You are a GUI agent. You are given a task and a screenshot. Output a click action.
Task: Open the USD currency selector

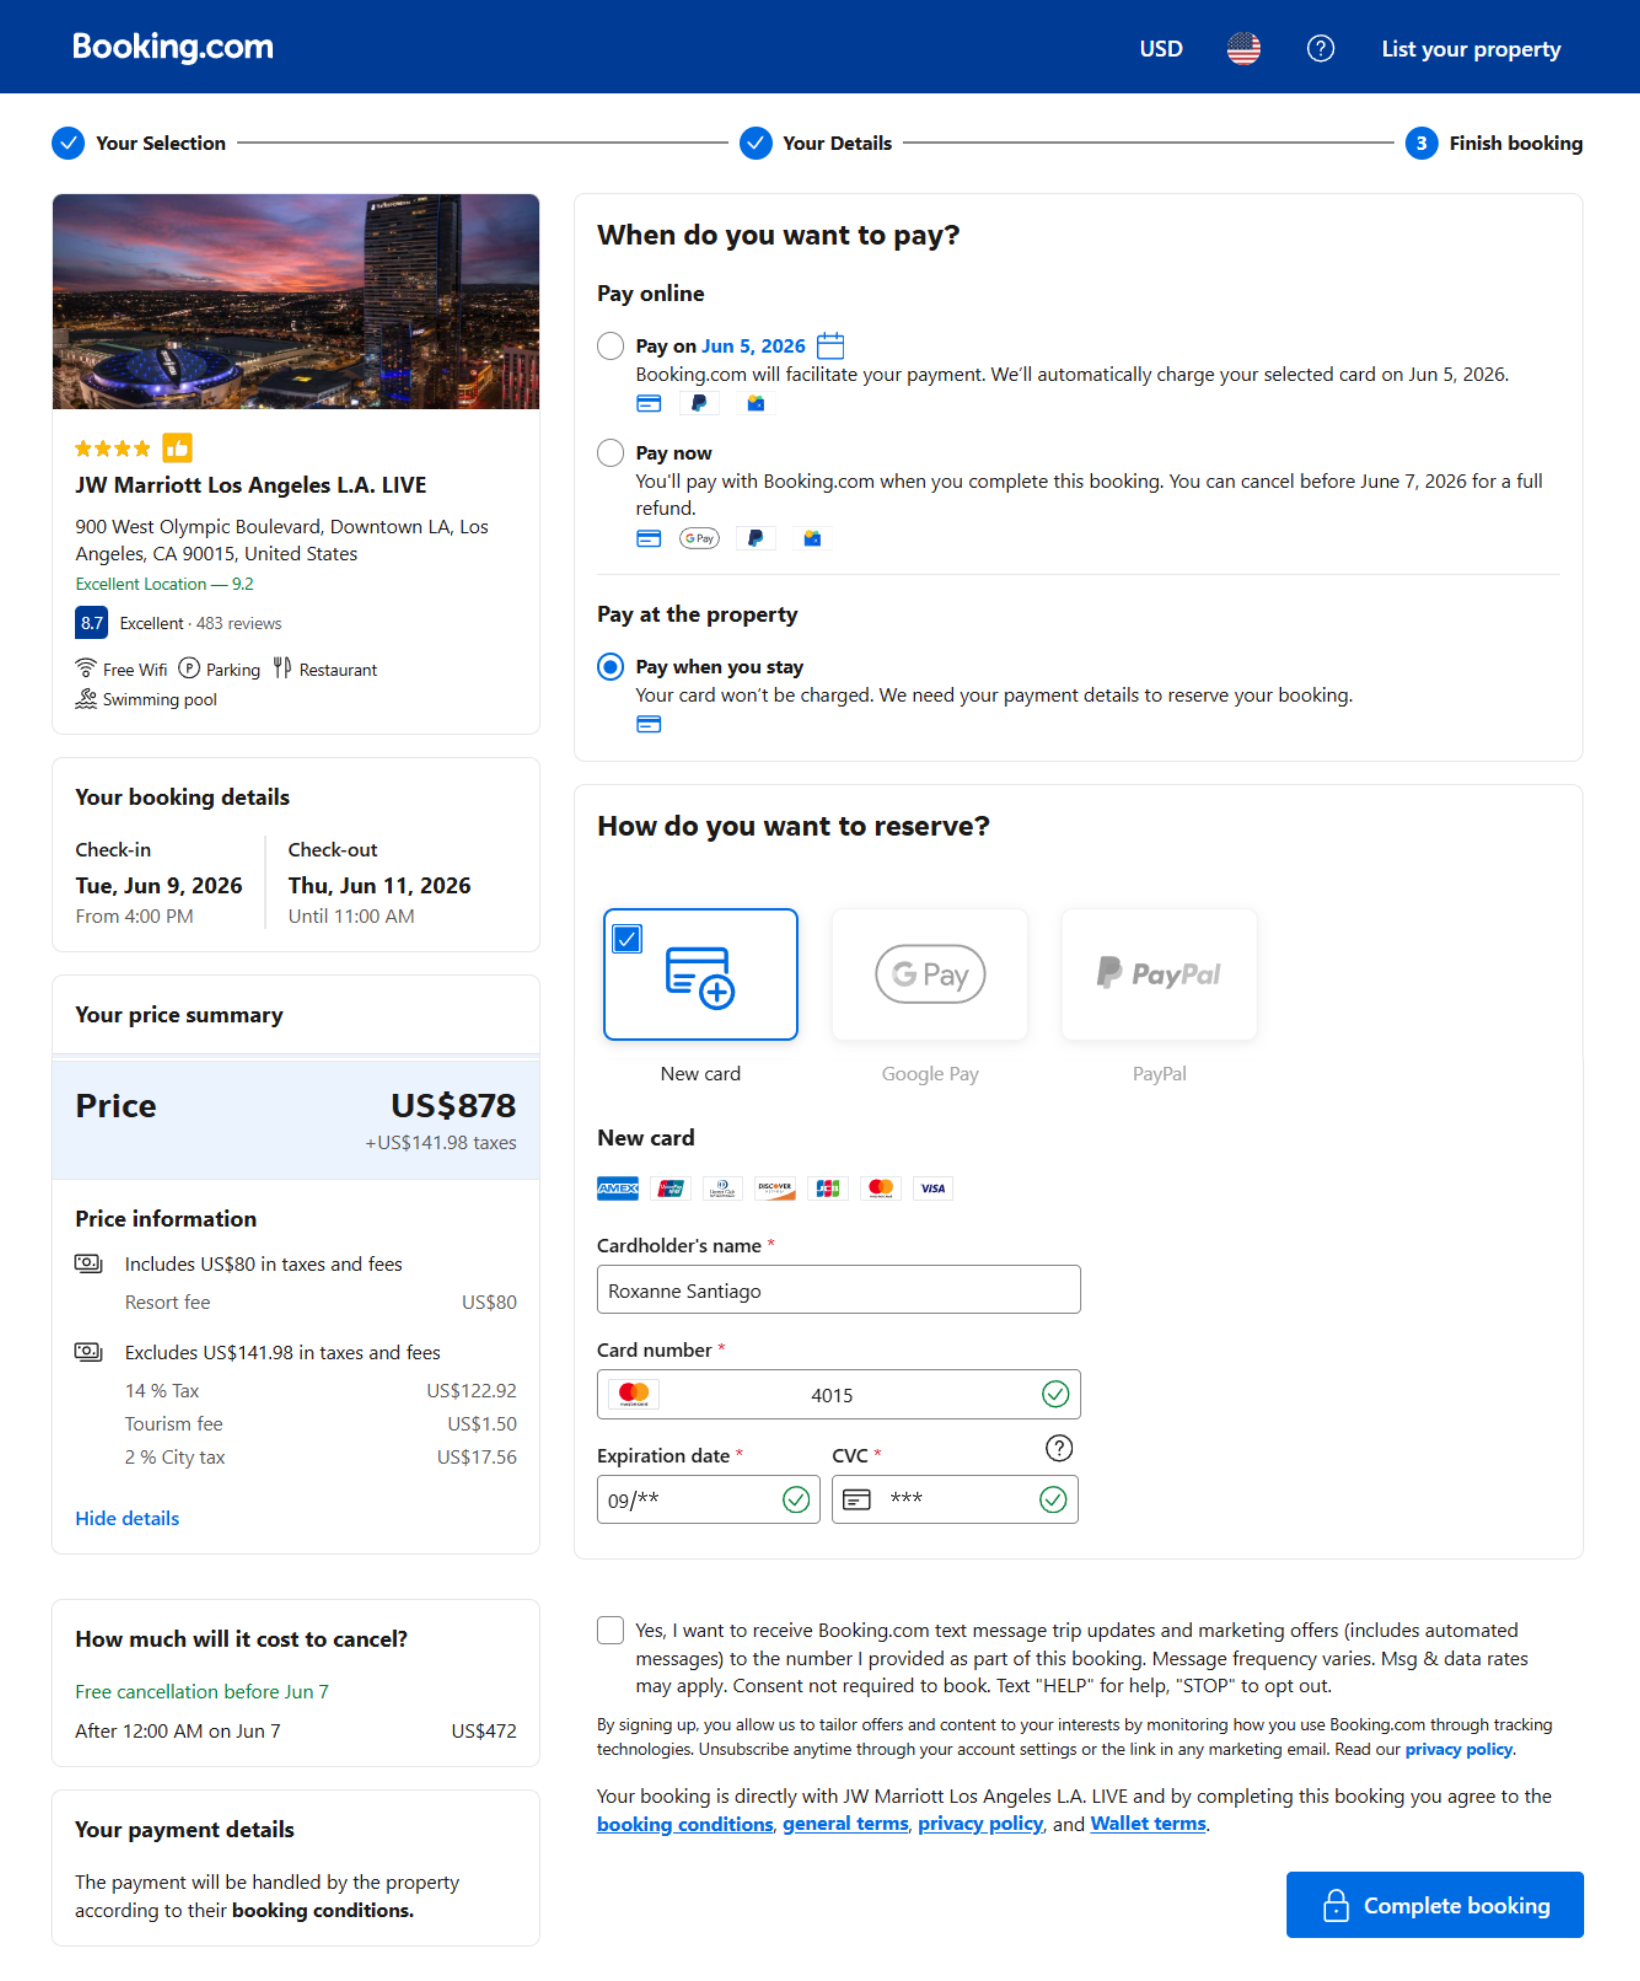(1161, 49)
